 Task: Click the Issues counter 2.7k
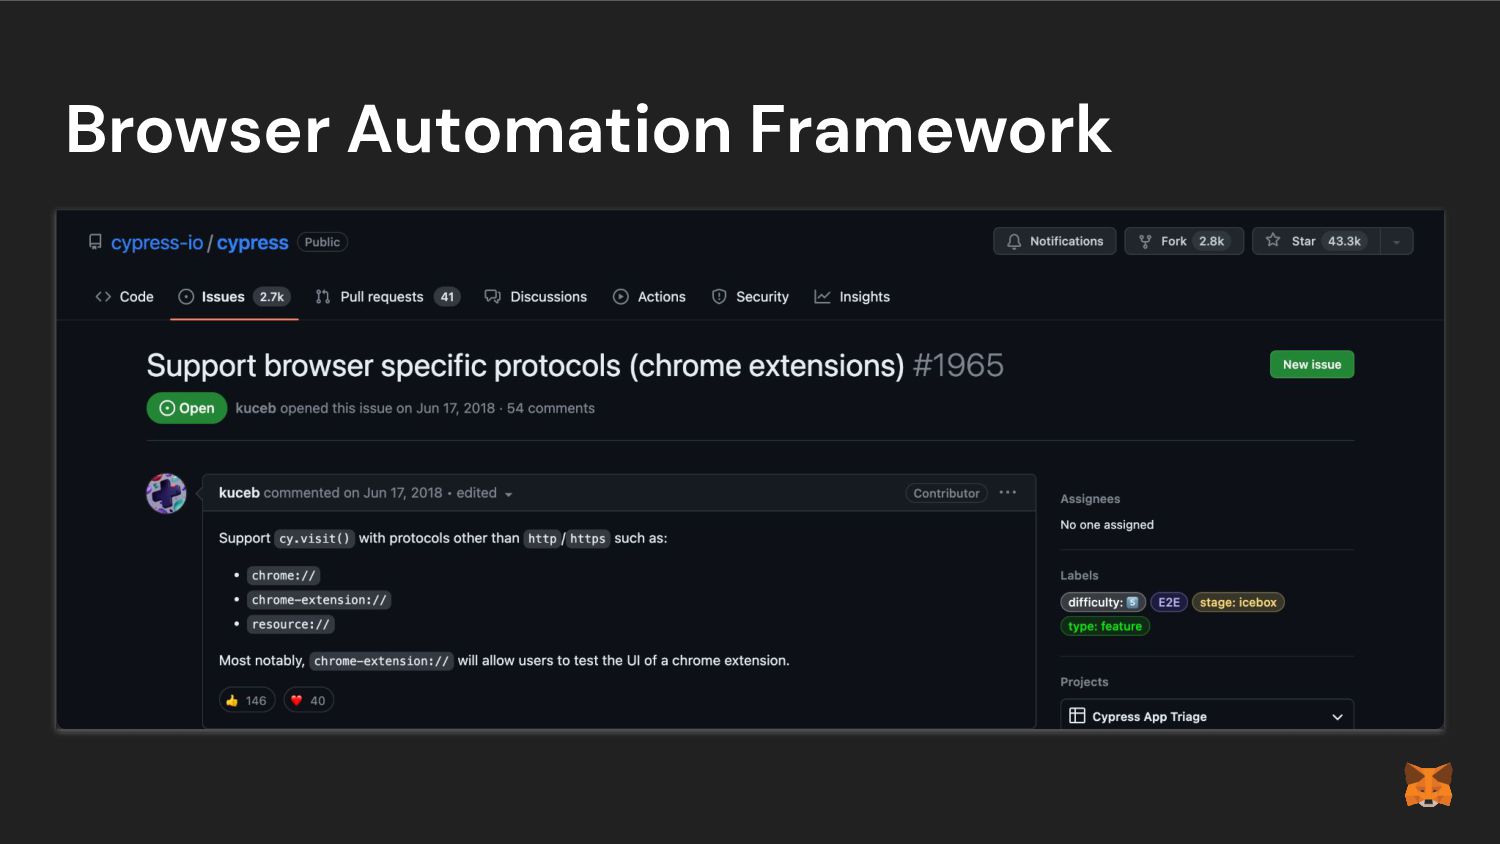pos(272,297)
